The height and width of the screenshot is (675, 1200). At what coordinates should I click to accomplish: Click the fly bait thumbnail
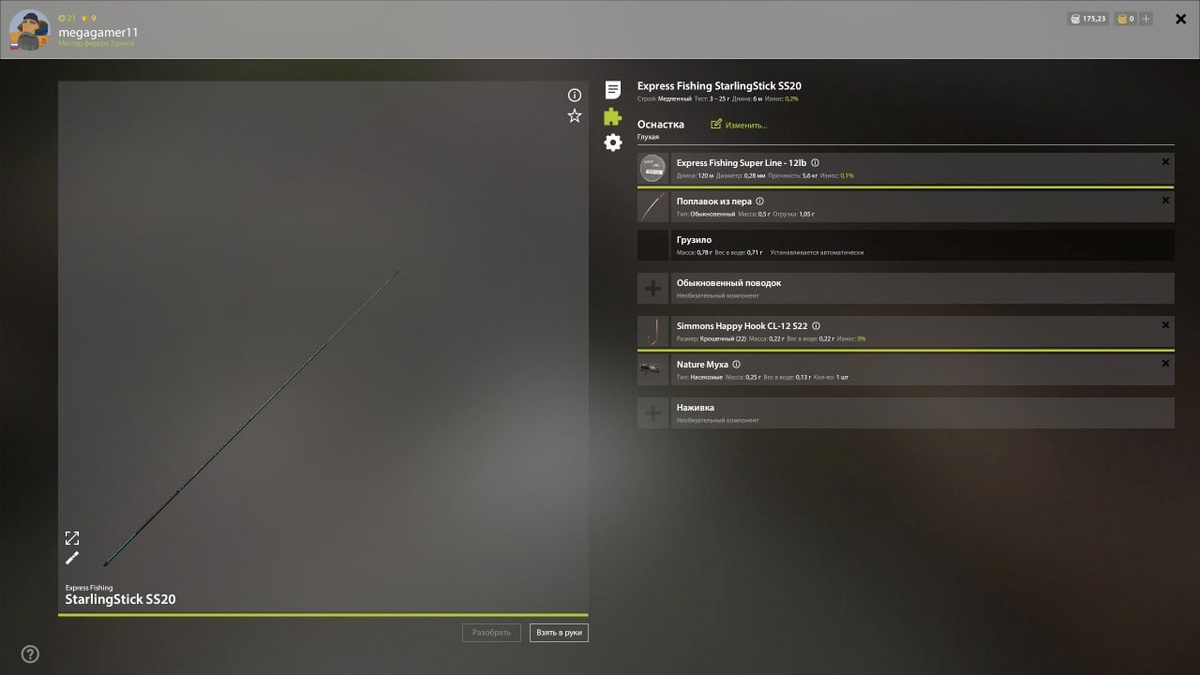pyautogui.click(x=653, y=370)
